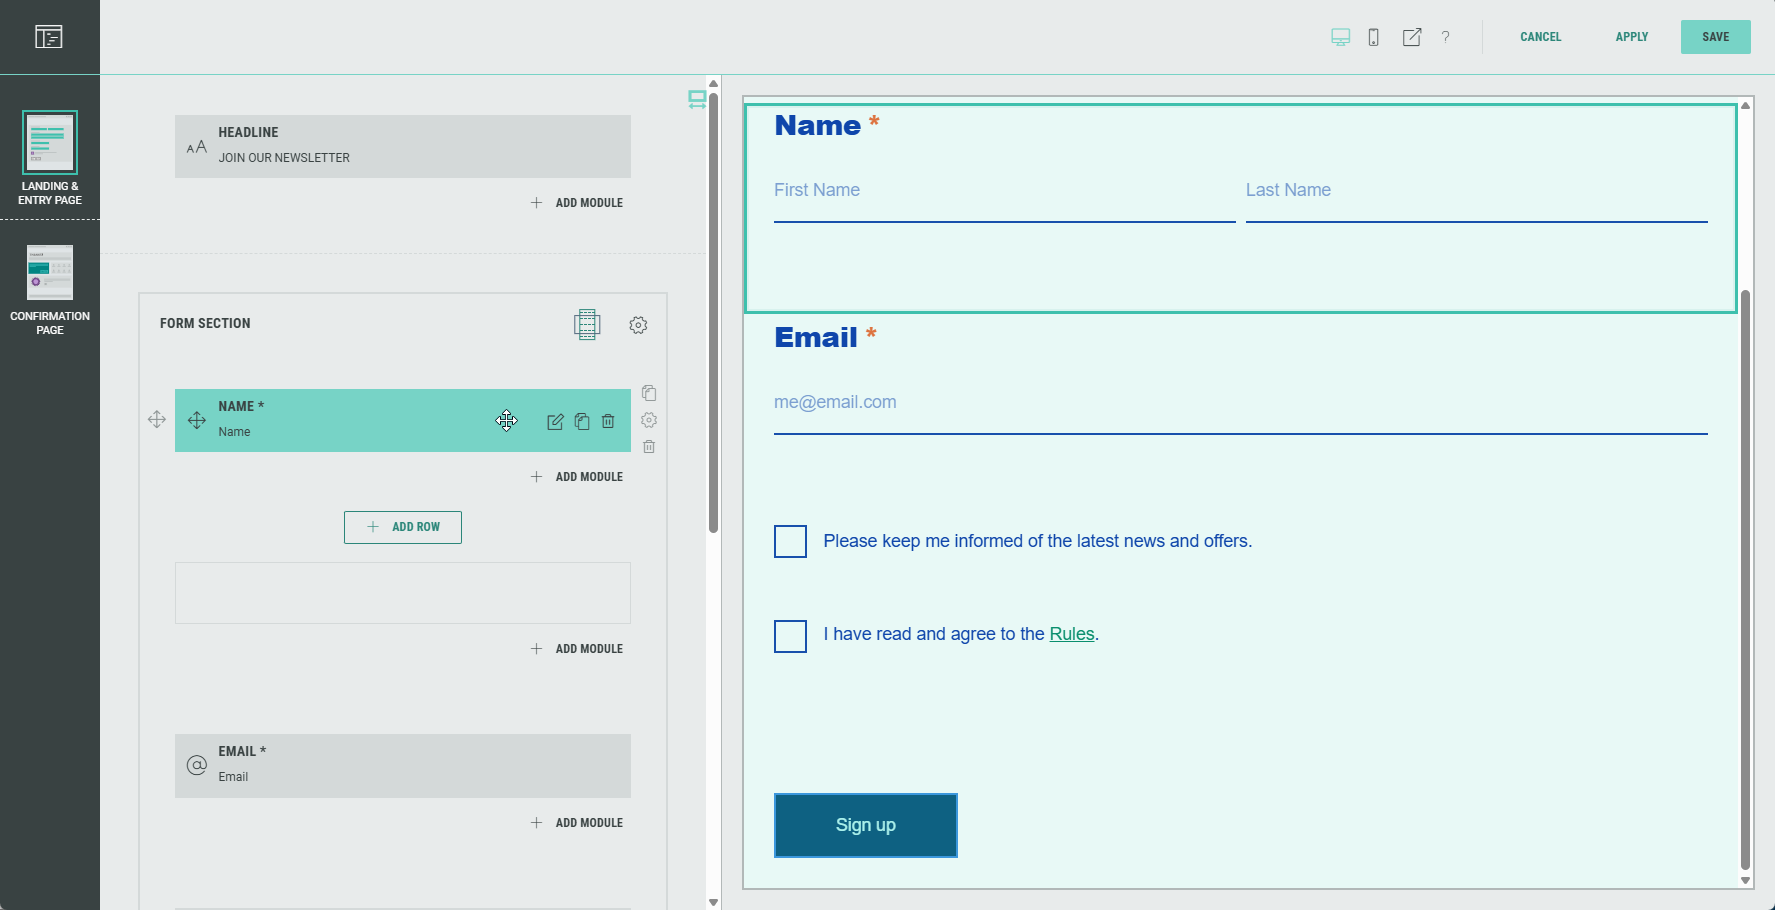Open Form Section settings gear
This screenshot has height=910, width=1775.
click(638, 325)
